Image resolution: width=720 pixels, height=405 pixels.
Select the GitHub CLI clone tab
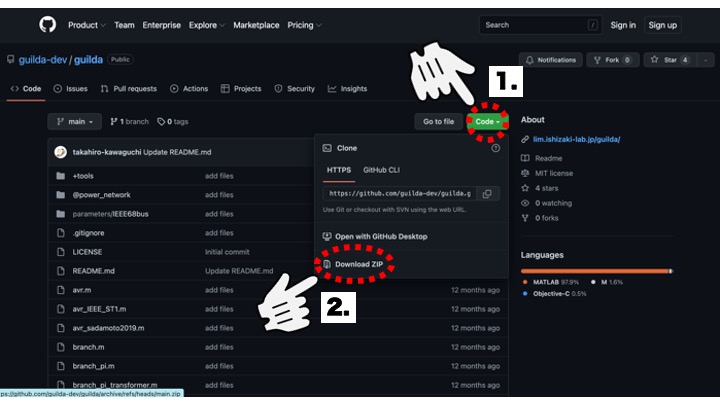[x=381, y=170]
